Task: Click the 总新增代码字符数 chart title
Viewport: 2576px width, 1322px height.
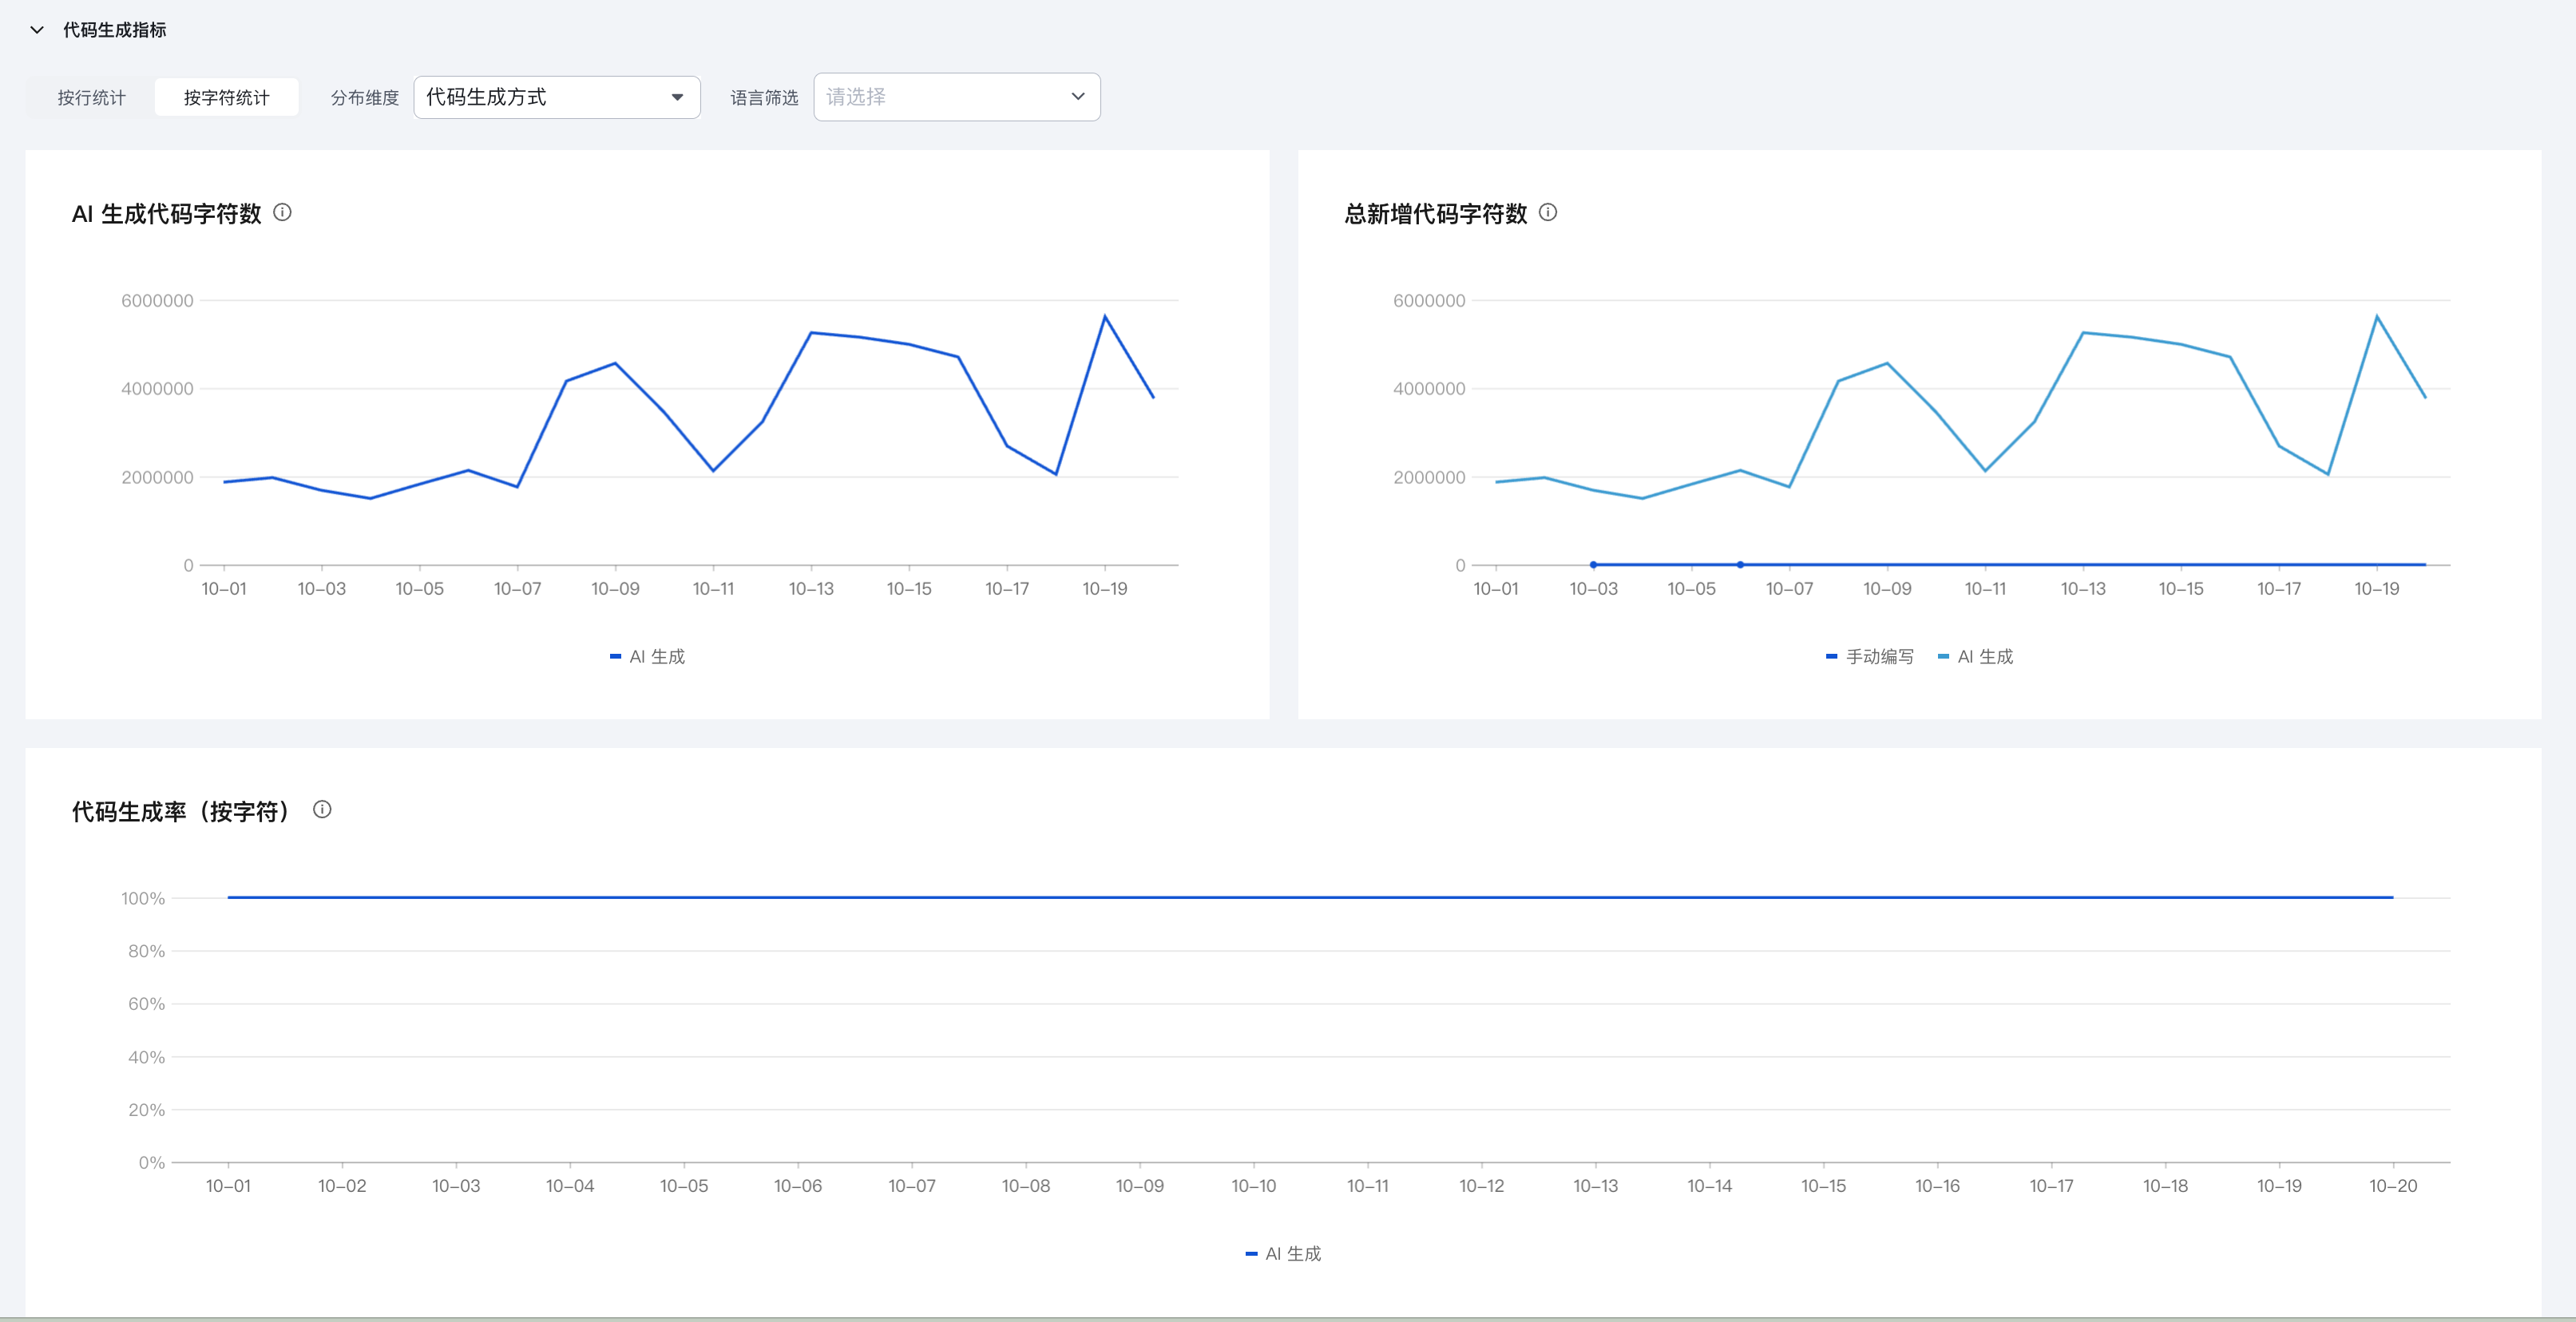Action: tap(1435, 213)
